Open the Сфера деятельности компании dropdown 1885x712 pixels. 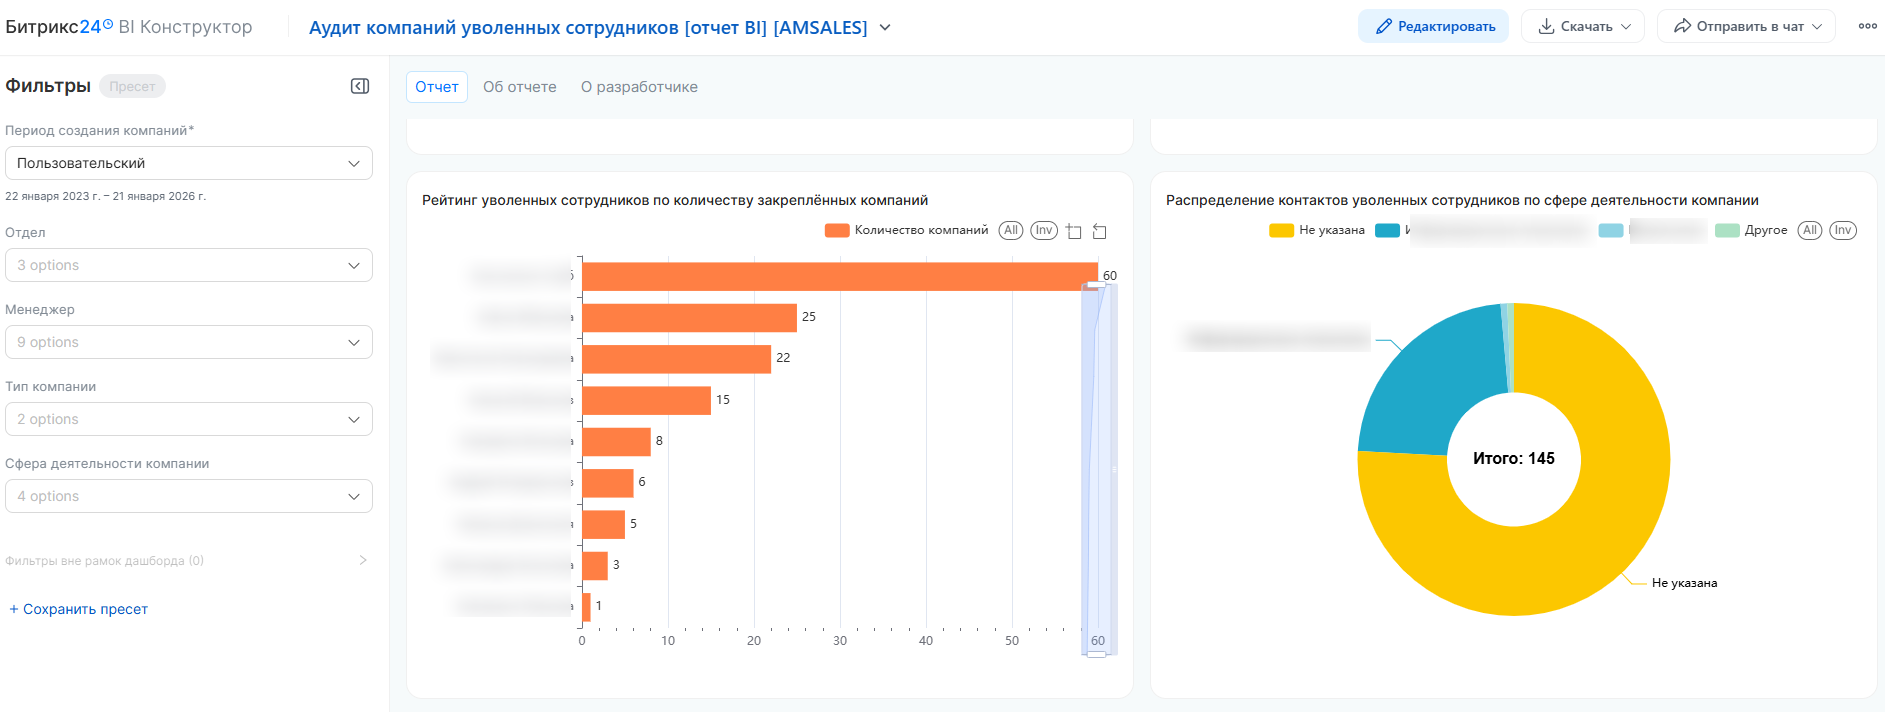coord(189,496)
